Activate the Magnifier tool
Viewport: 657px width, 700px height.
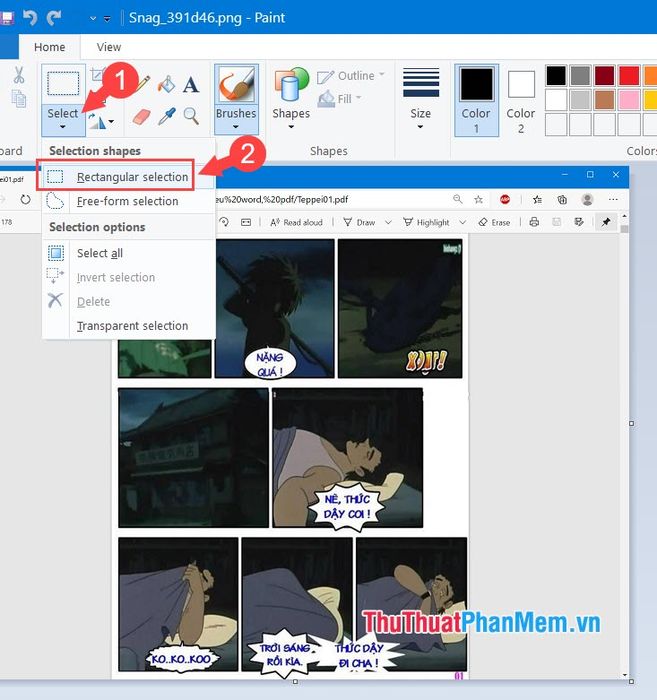tap(191, 116)
